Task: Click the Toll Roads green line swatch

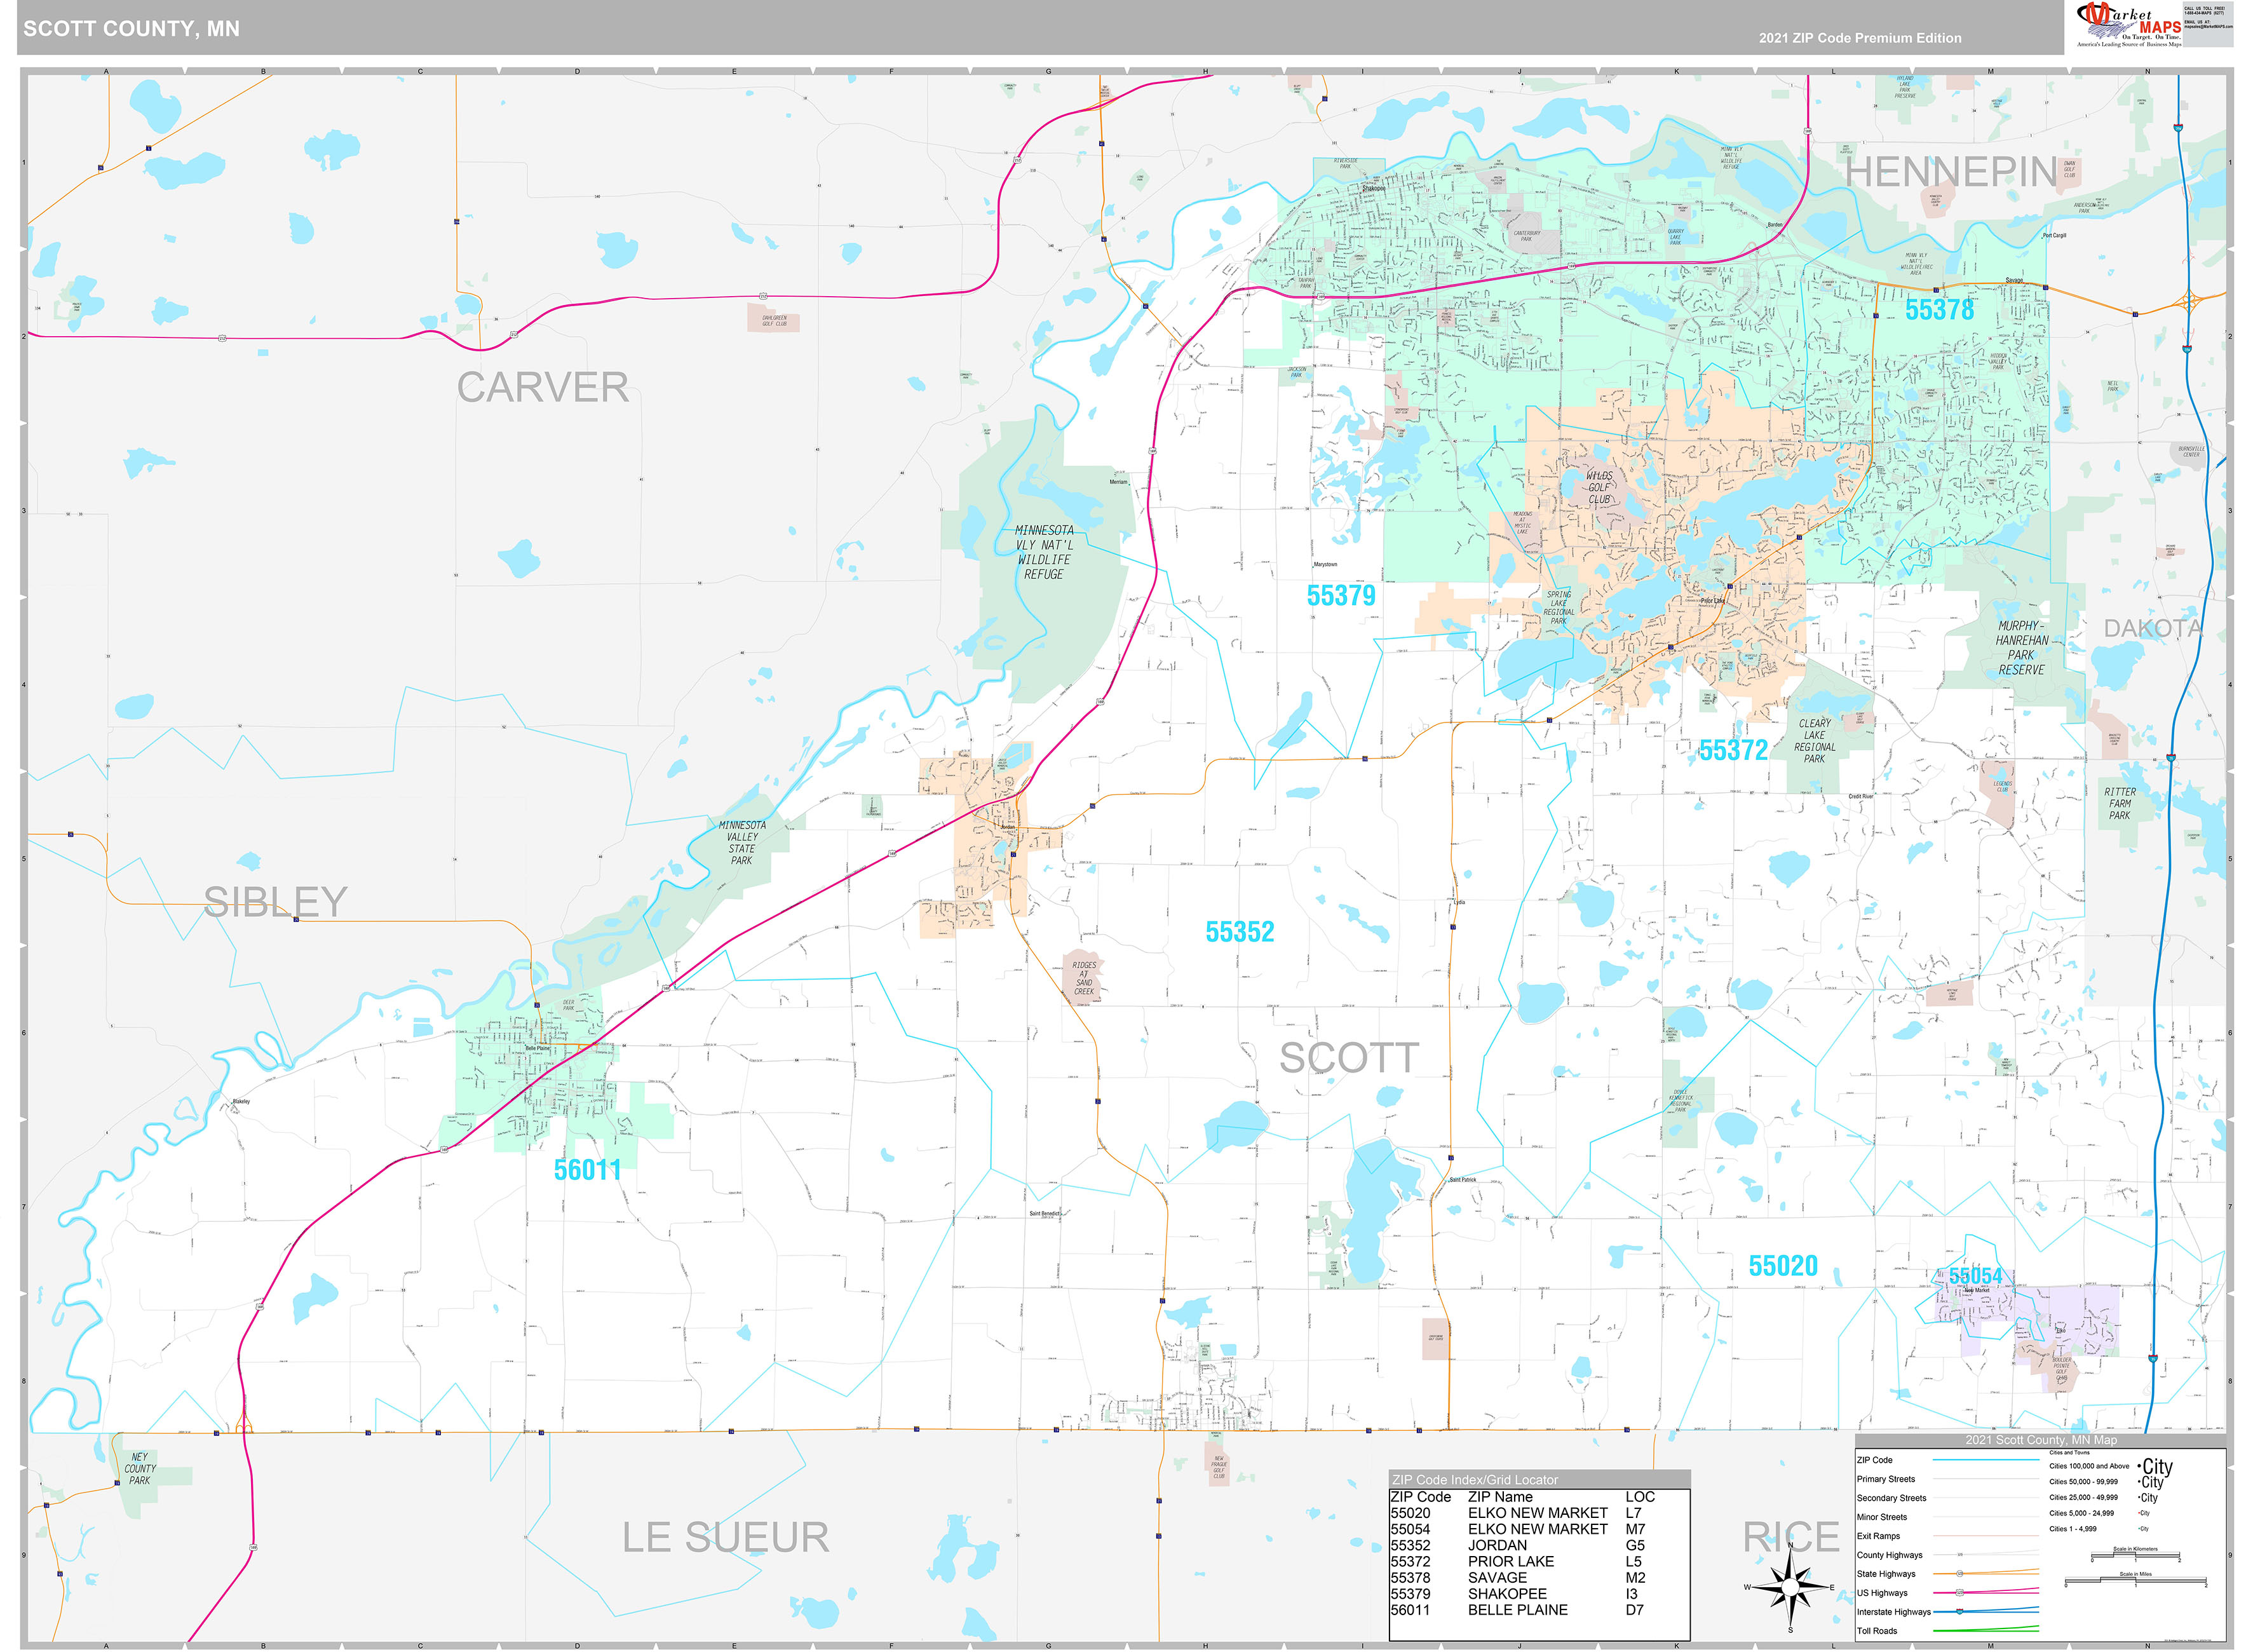Action: [x=1984, y=1630]
